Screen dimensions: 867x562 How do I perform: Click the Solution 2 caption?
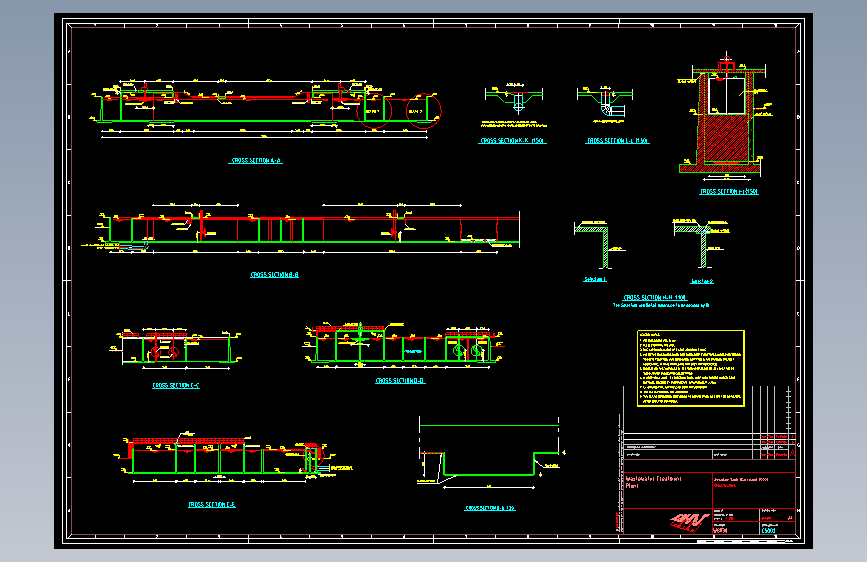(x=702, y=282)
